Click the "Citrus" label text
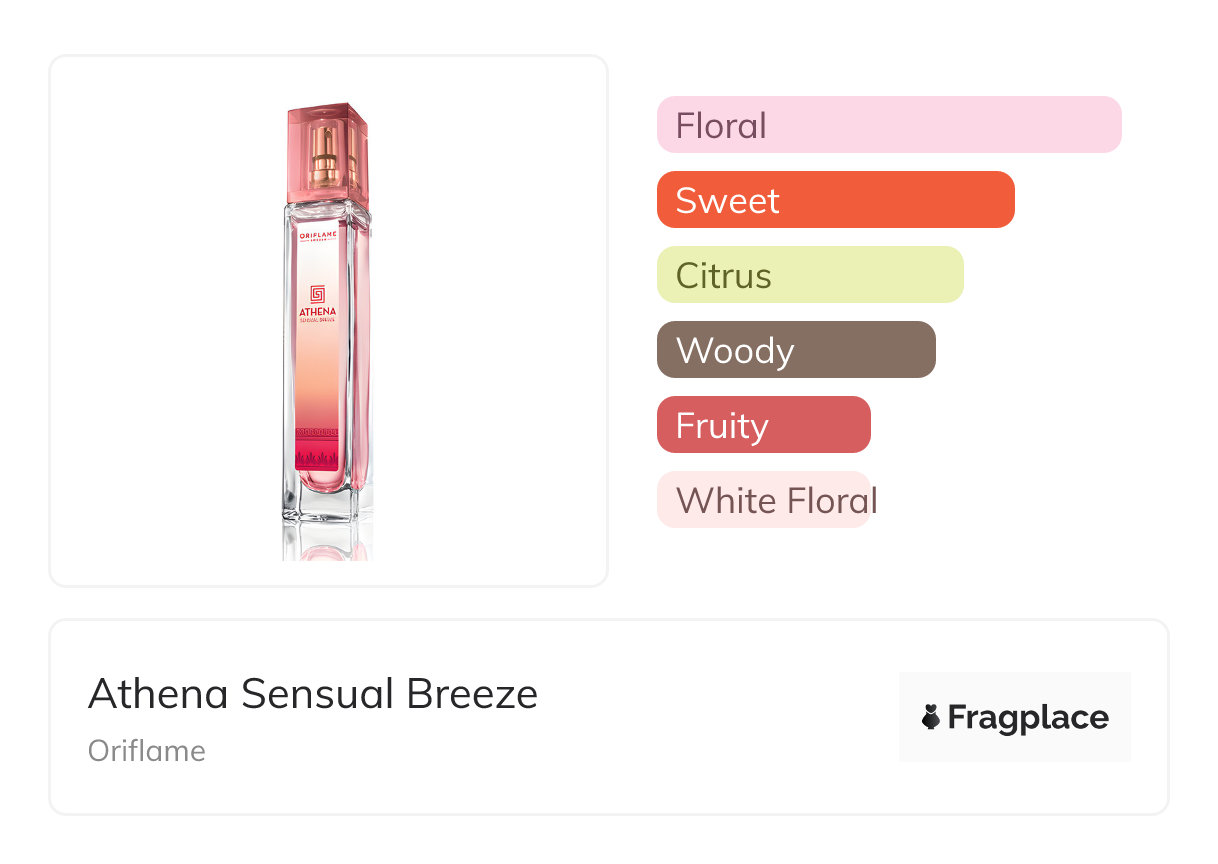The height and width of the screenshot is (864, 1218). pos(723,276)
